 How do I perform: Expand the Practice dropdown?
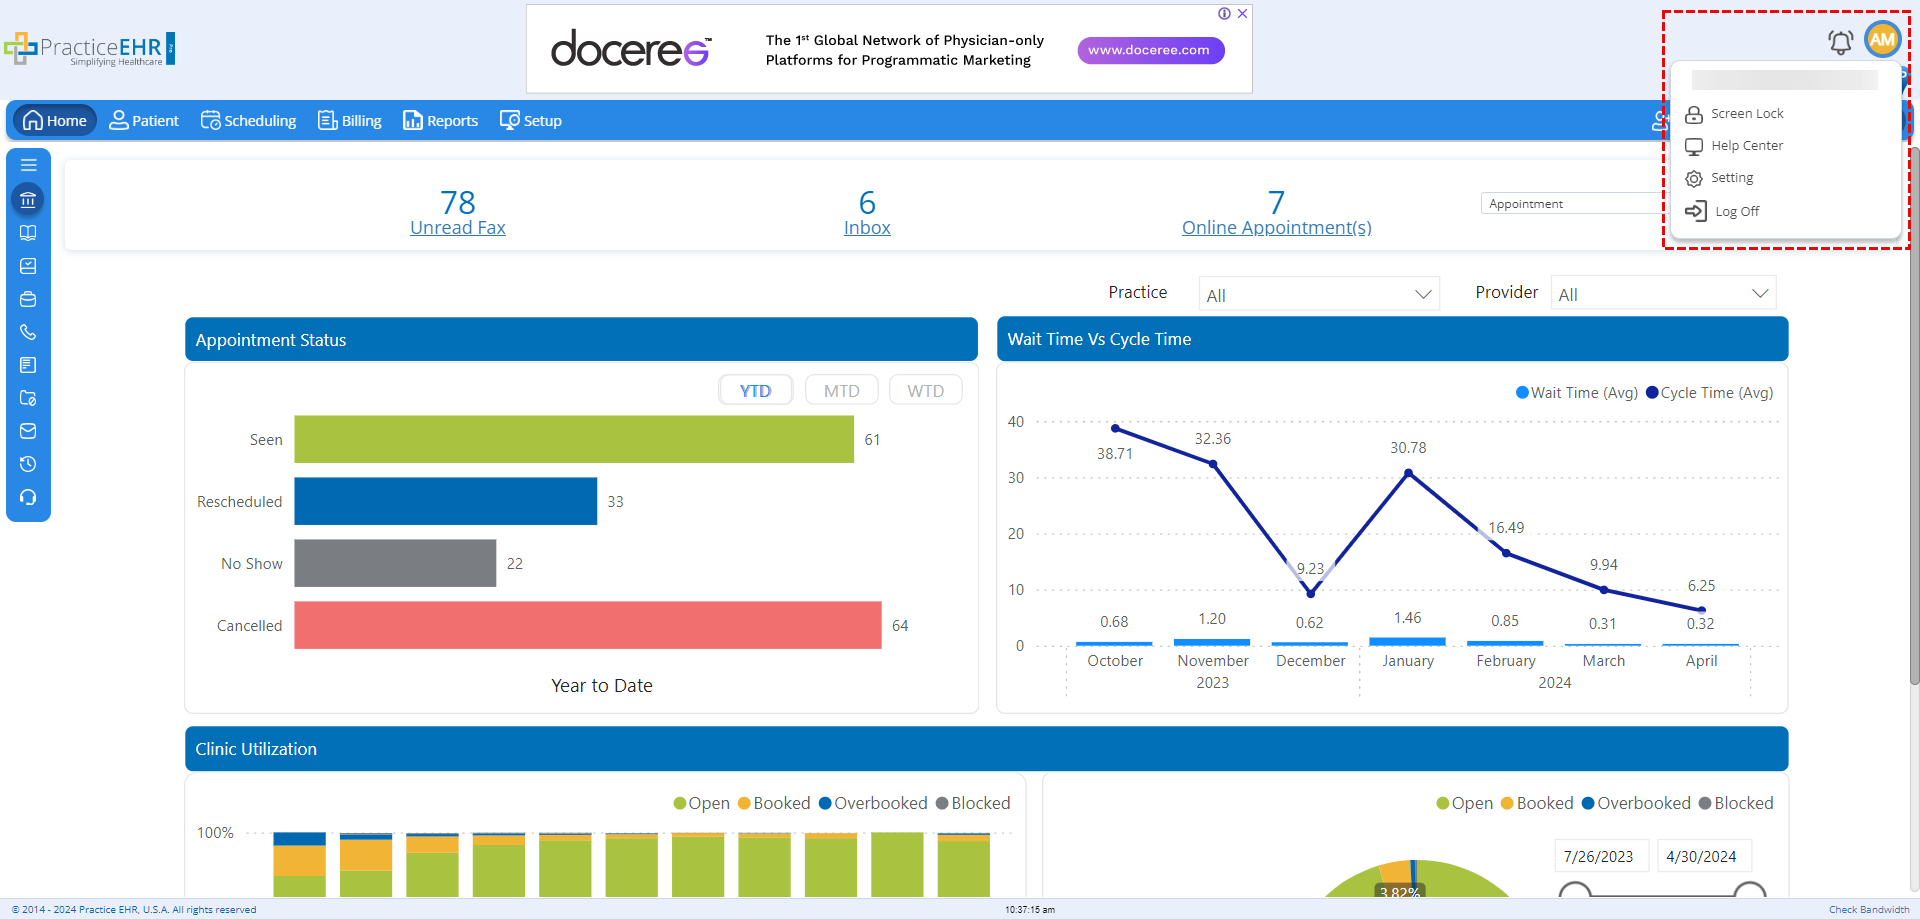1319,295
